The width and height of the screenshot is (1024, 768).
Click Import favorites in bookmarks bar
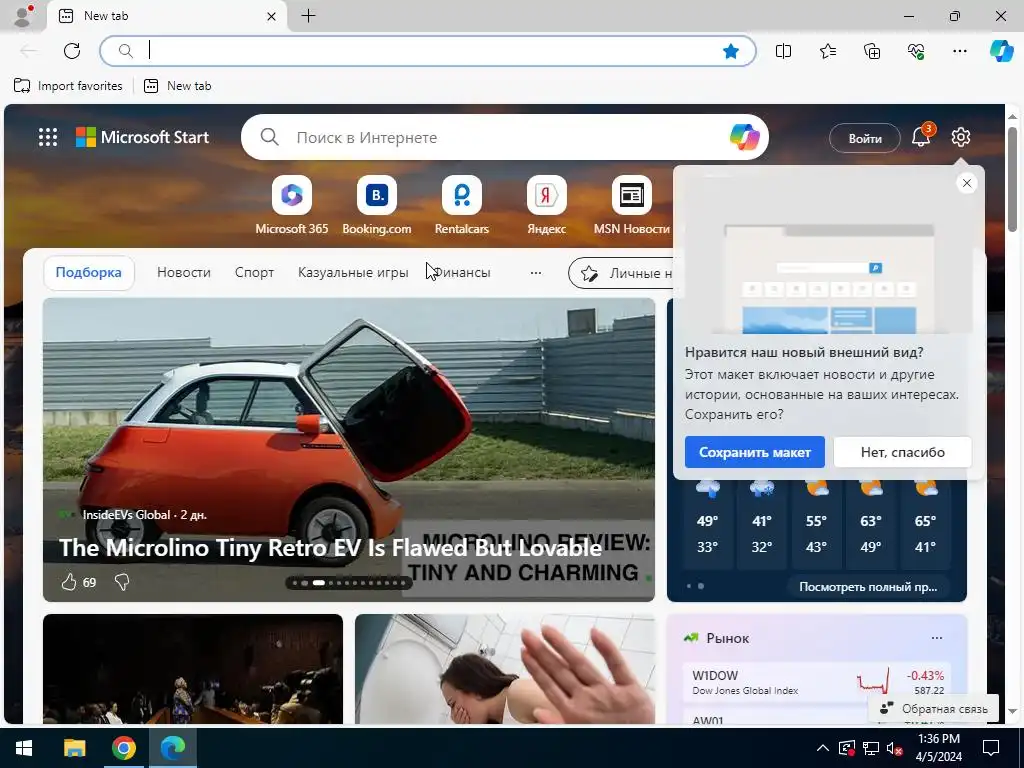coord(68,86)
